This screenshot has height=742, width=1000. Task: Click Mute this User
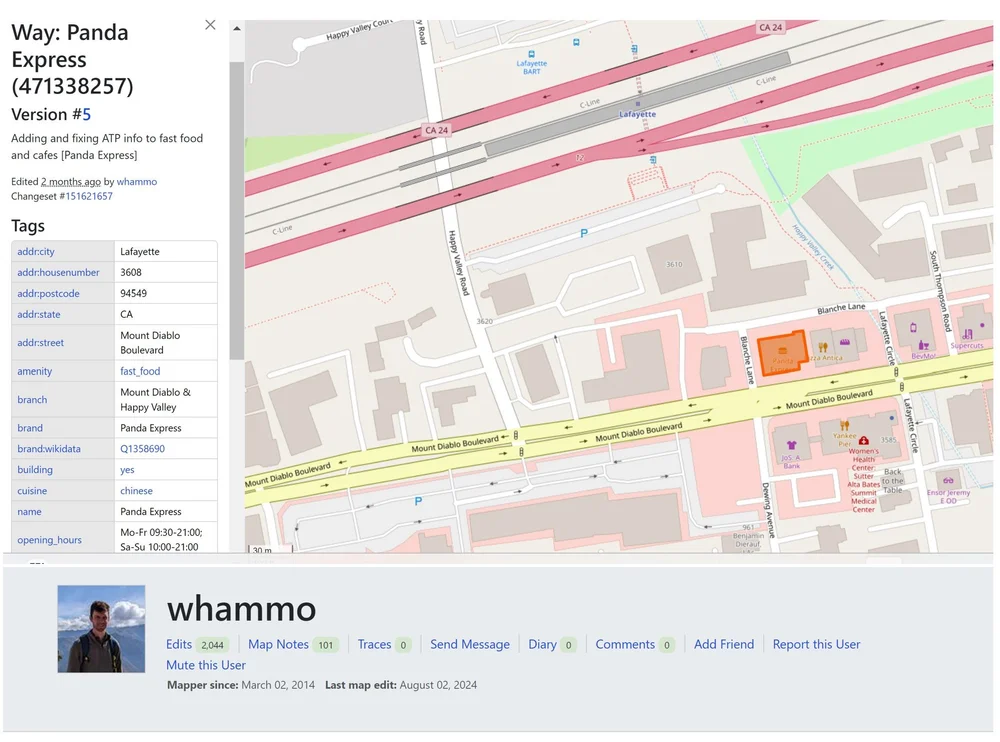[x=206, y=665]
